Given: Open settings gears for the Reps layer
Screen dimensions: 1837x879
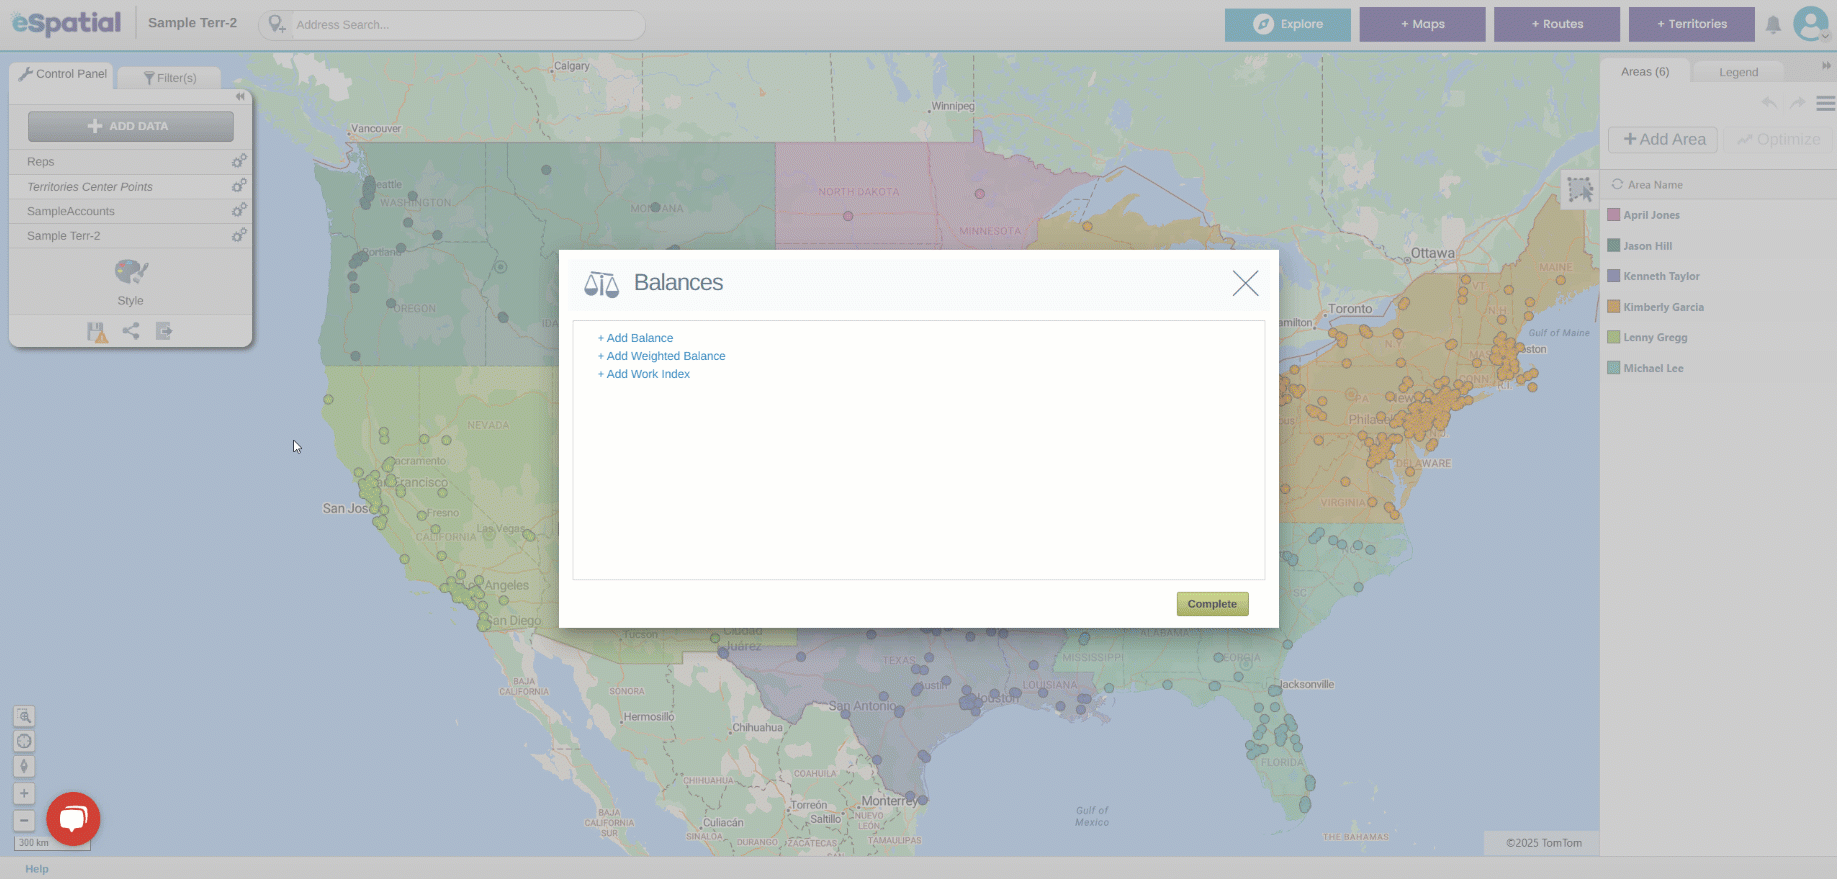Looking at the screenshot, I should click(x=239, y=161).
